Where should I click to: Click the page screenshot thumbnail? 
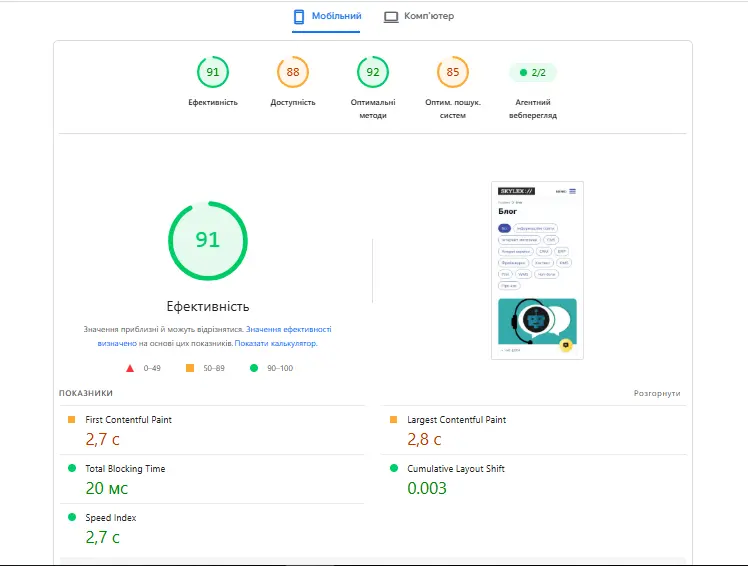point(537,270)
